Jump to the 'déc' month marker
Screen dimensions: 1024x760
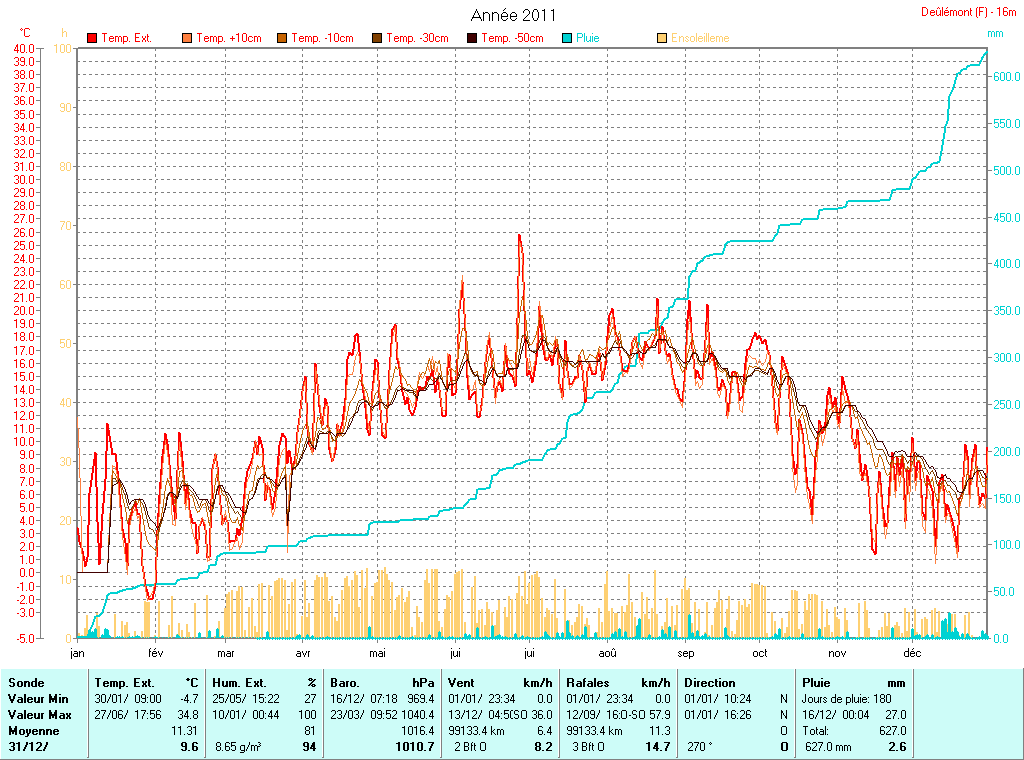coord(911,653)
